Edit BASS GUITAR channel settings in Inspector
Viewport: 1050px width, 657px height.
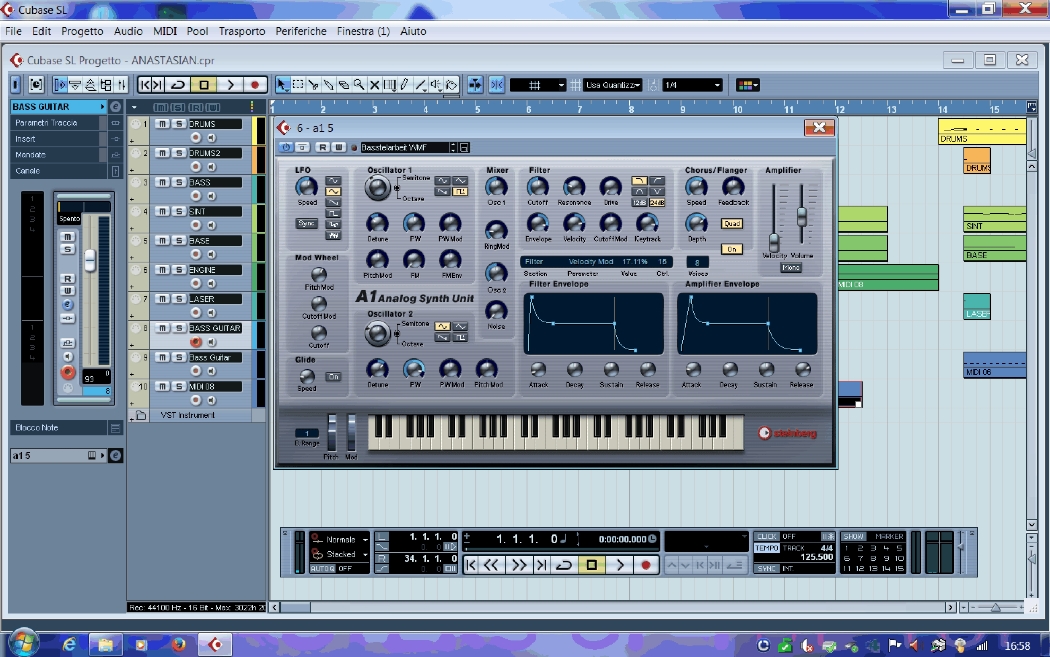(115, 106)
